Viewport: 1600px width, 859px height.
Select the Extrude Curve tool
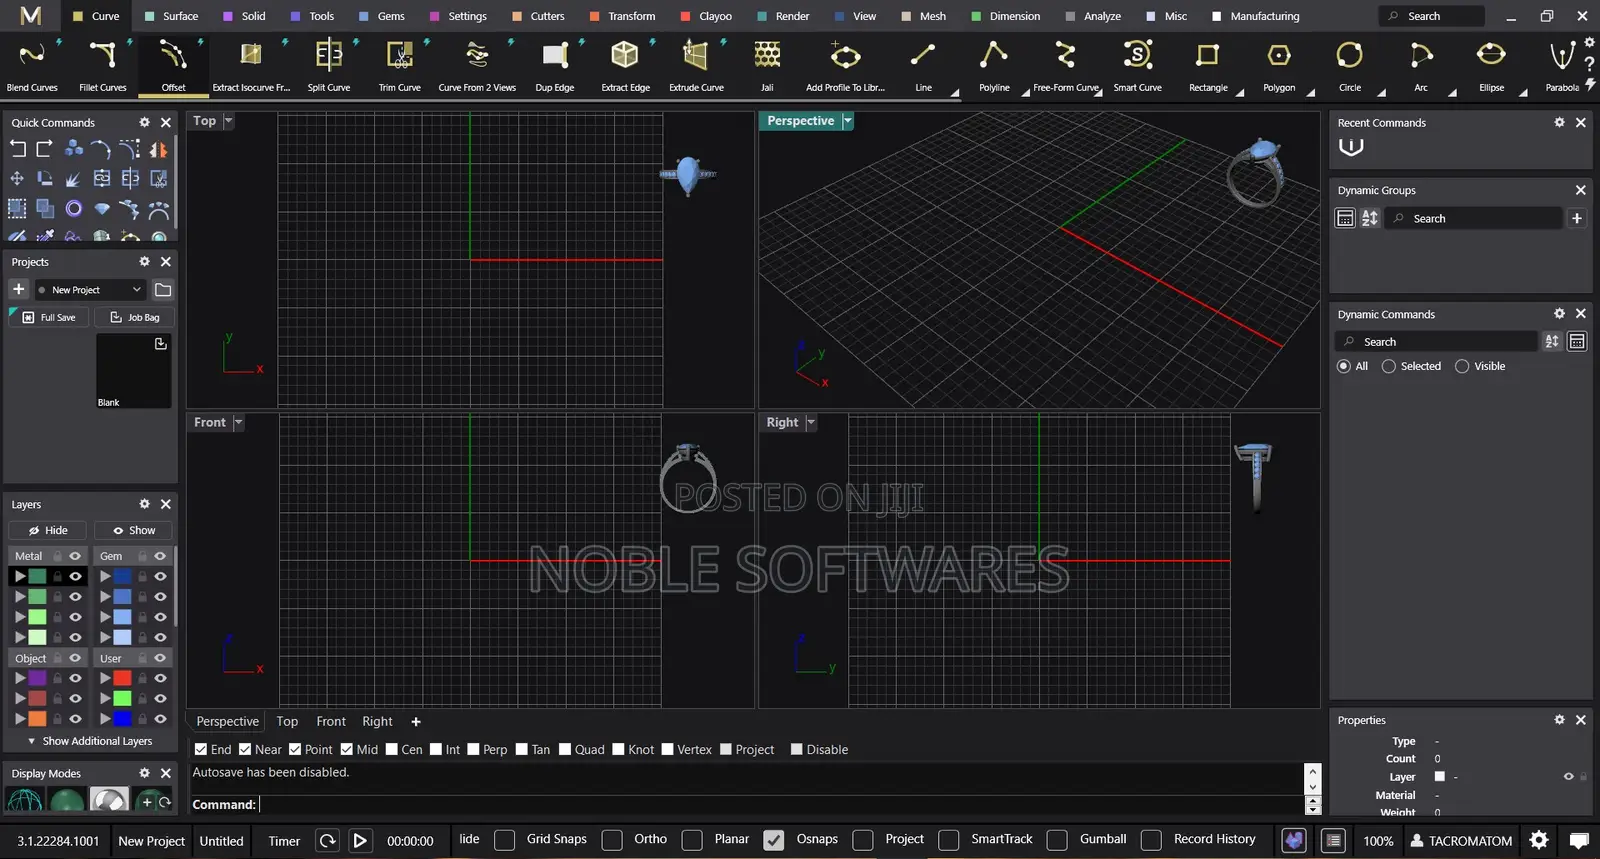[x=697, y=66]
